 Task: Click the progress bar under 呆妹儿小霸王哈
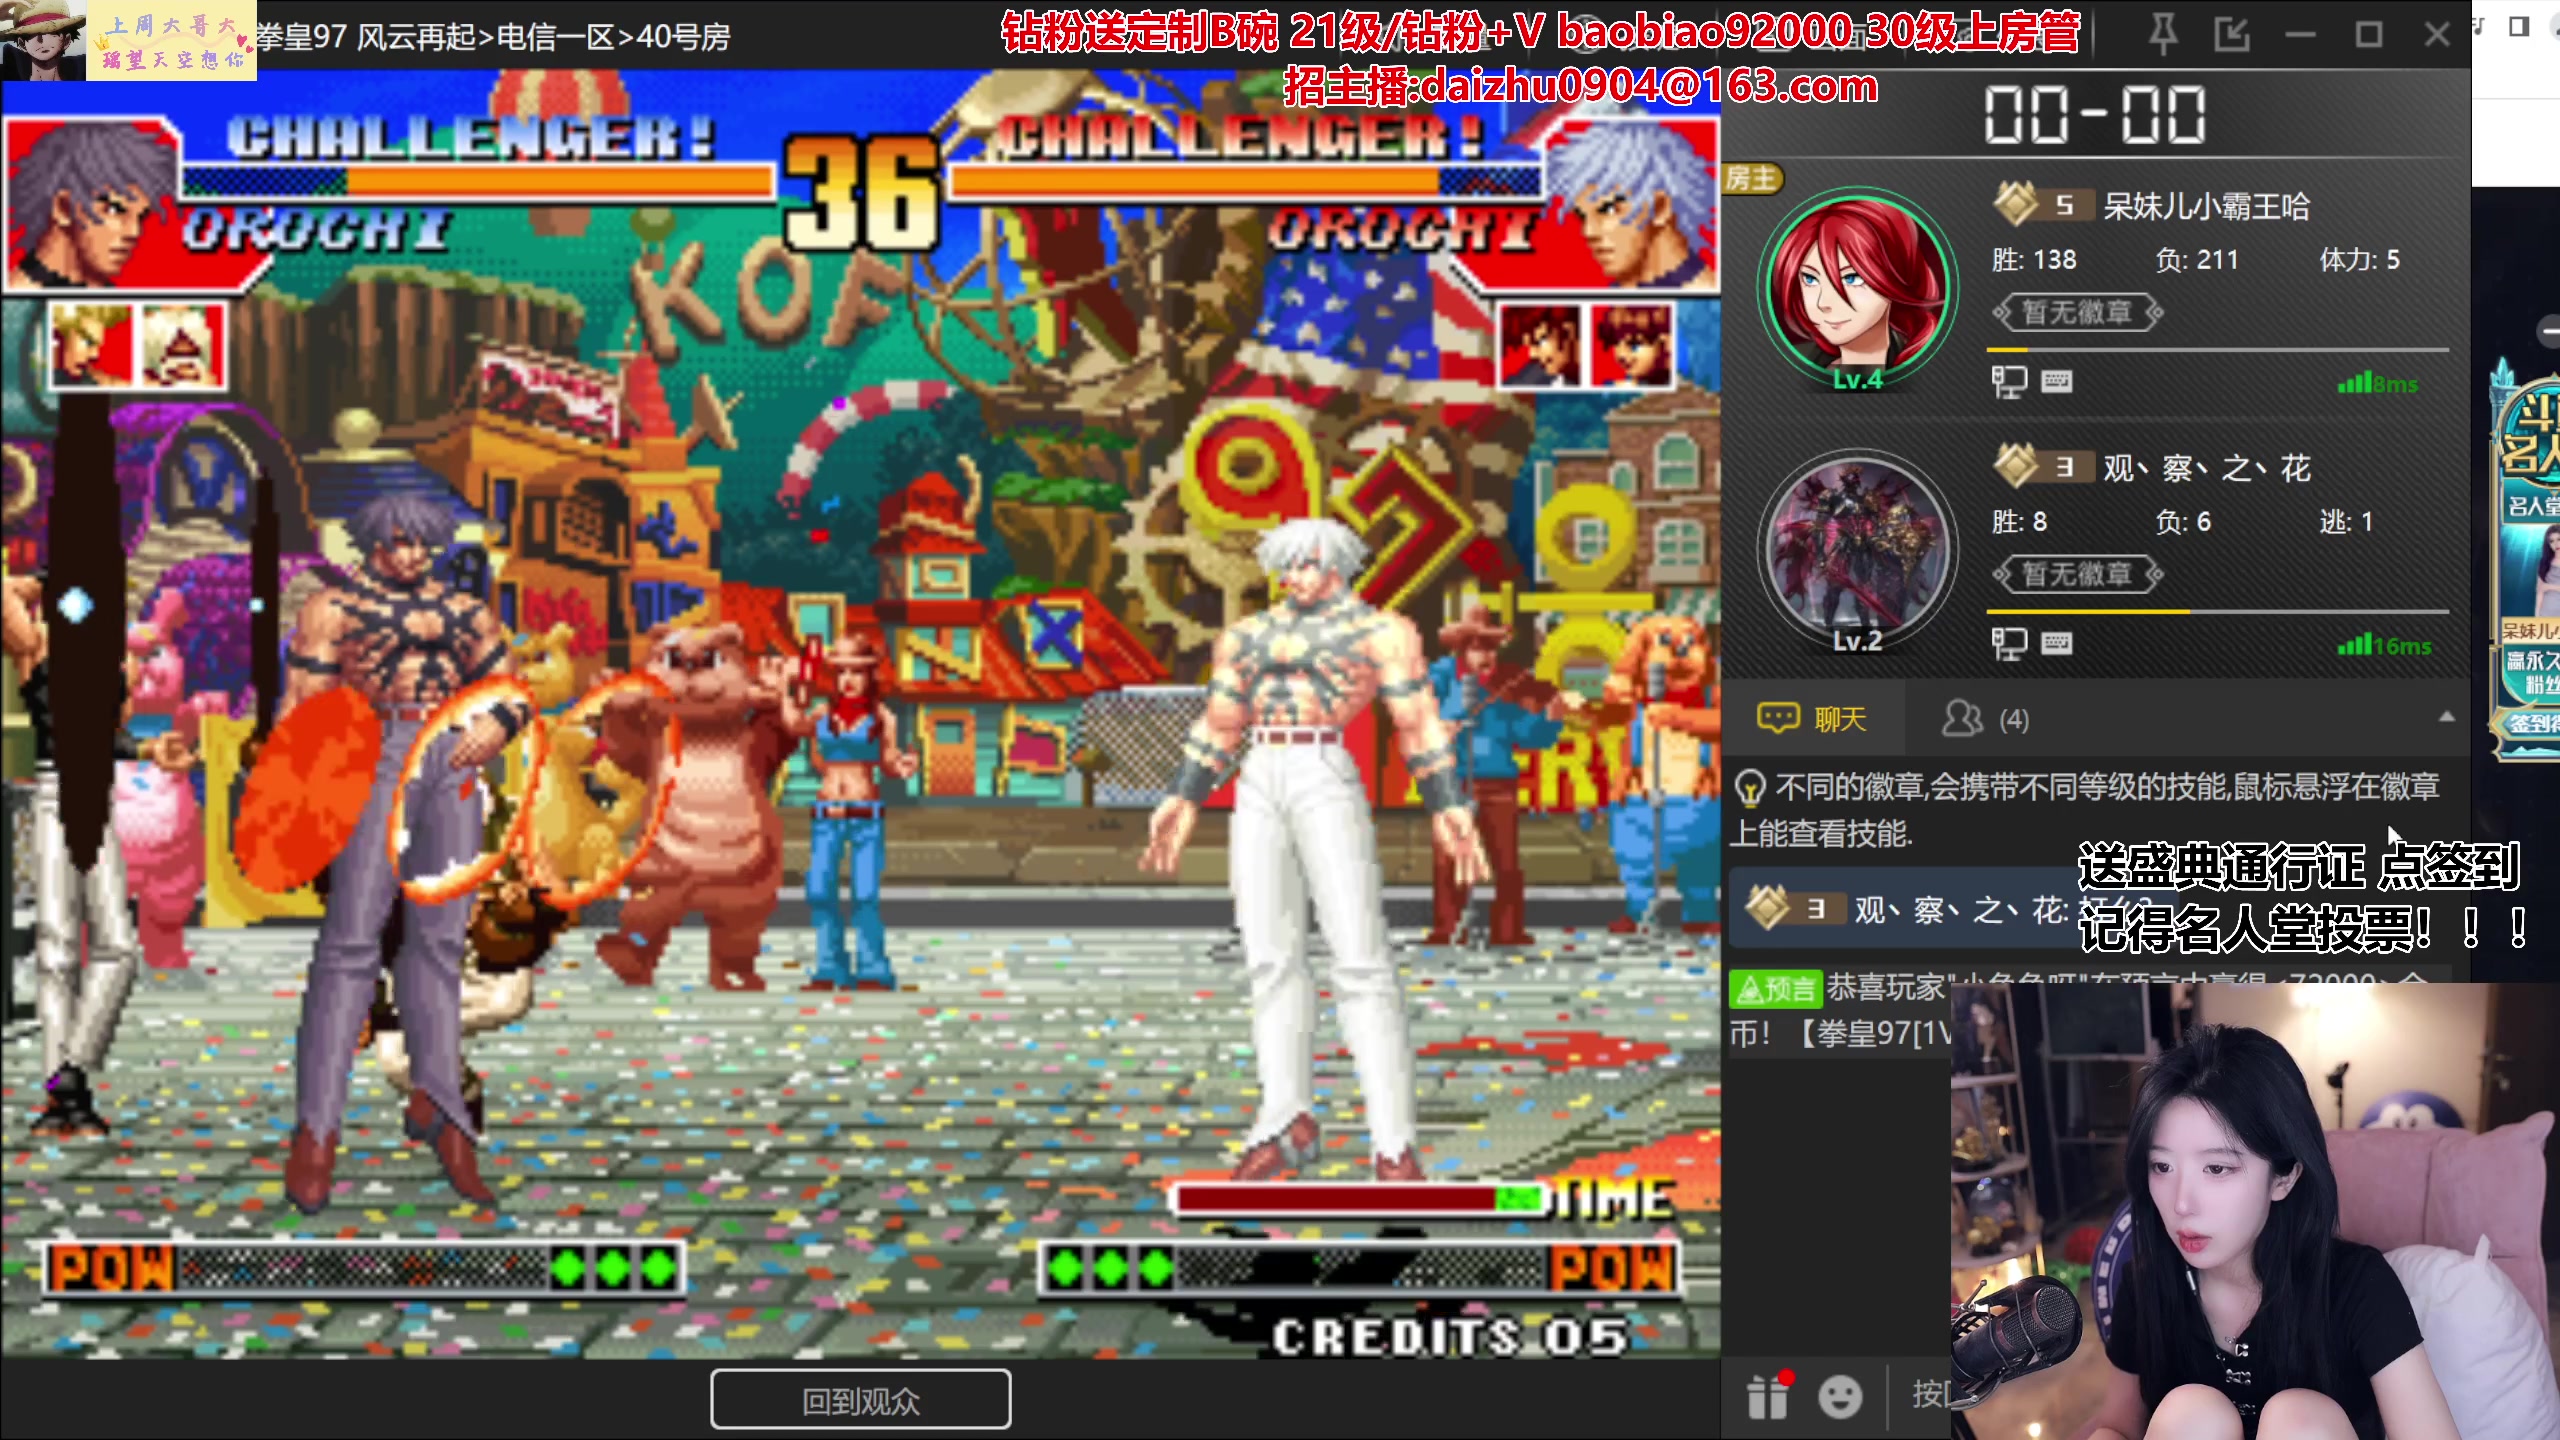click(x=2217, y=350)
